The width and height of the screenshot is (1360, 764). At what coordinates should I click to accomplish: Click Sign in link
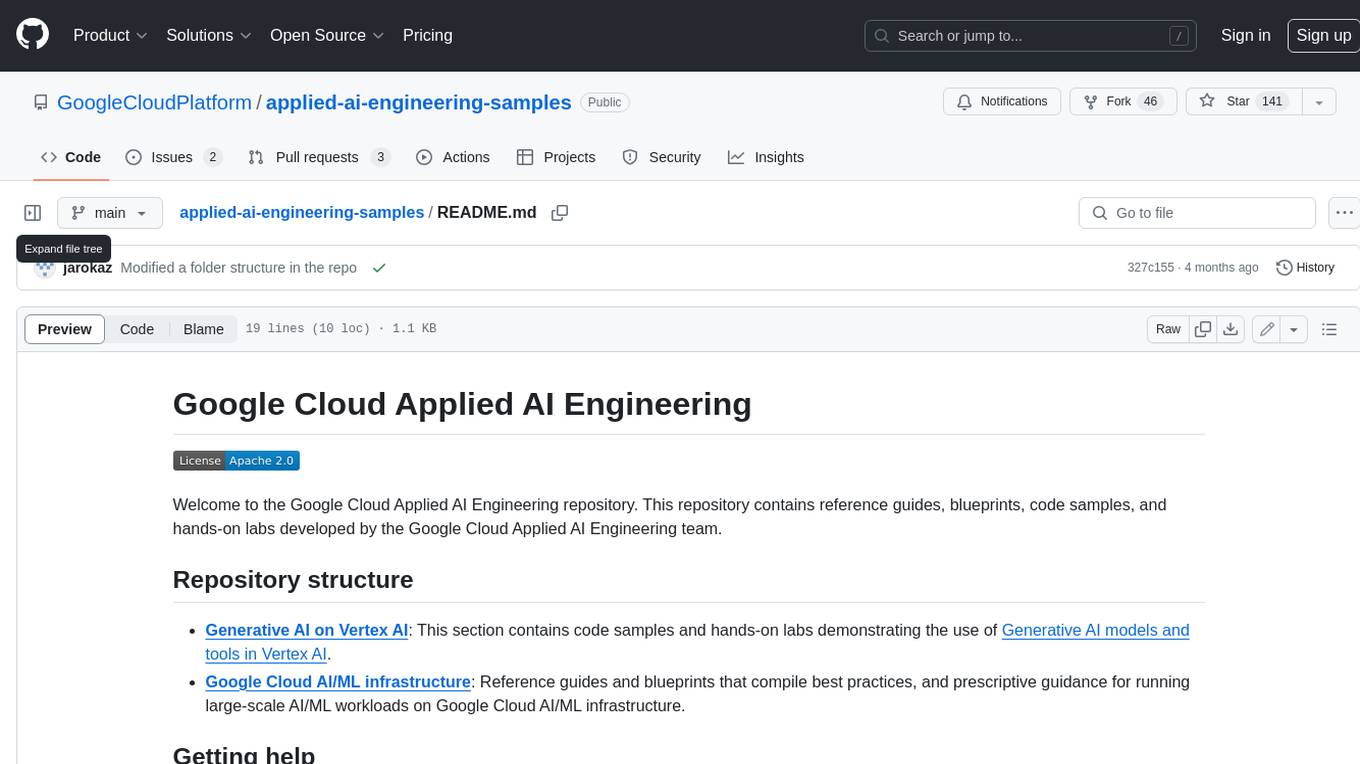coord(1245,35)
